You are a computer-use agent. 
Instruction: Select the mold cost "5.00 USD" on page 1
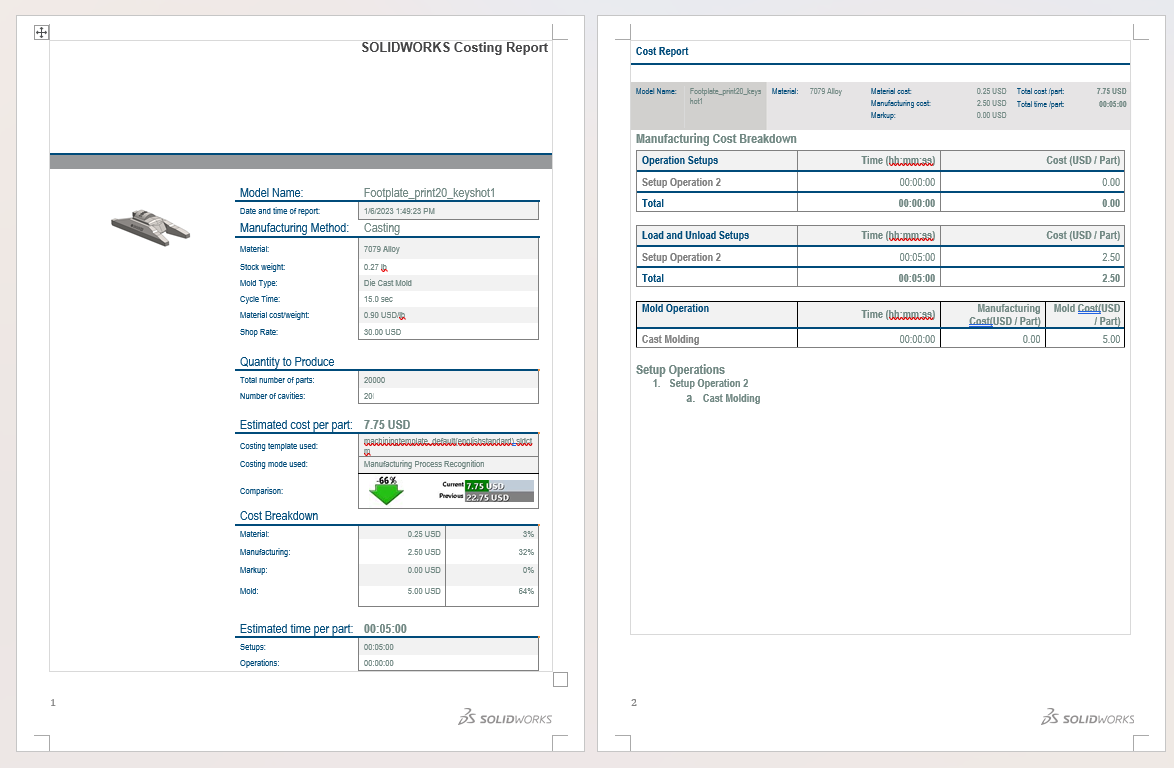(x=424, y=591)
